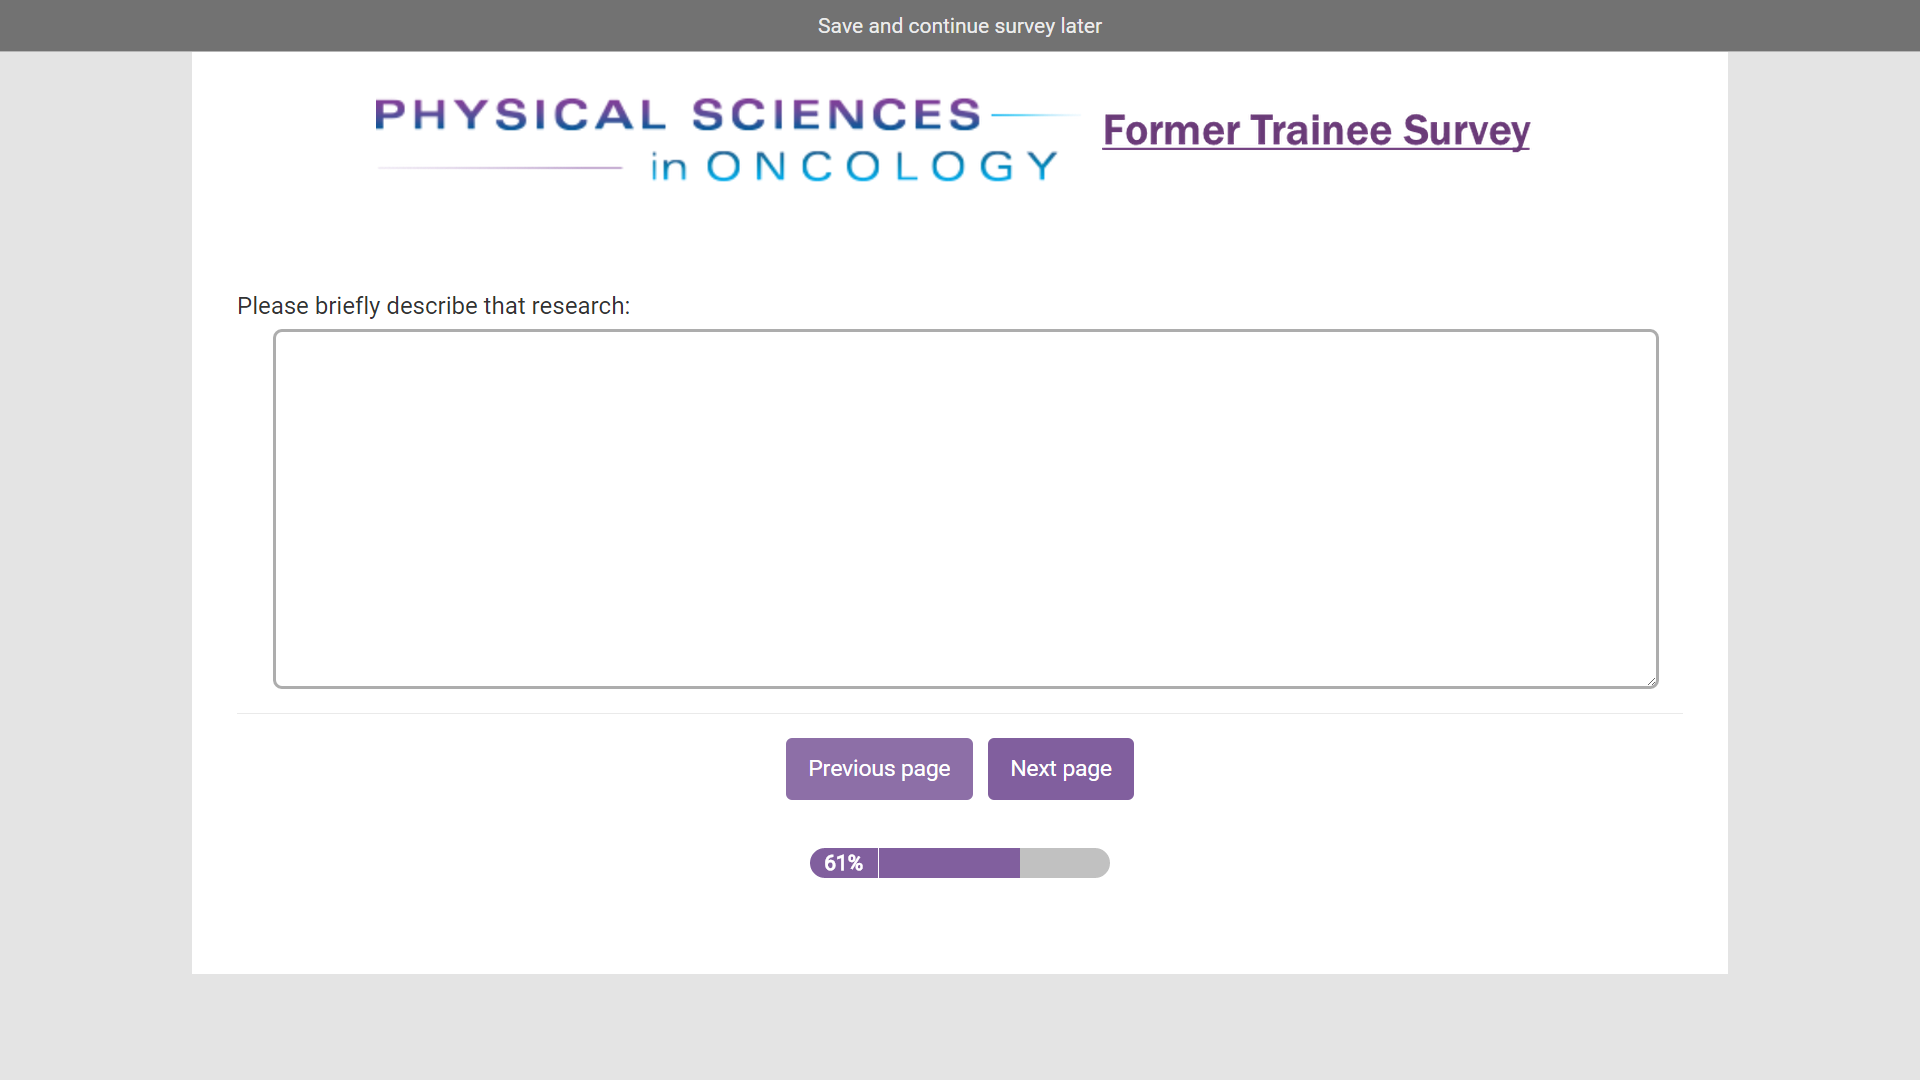Click the purple filled progress bar section
The height and width of the screenshot is (1080, 1920).
point(949,863)
